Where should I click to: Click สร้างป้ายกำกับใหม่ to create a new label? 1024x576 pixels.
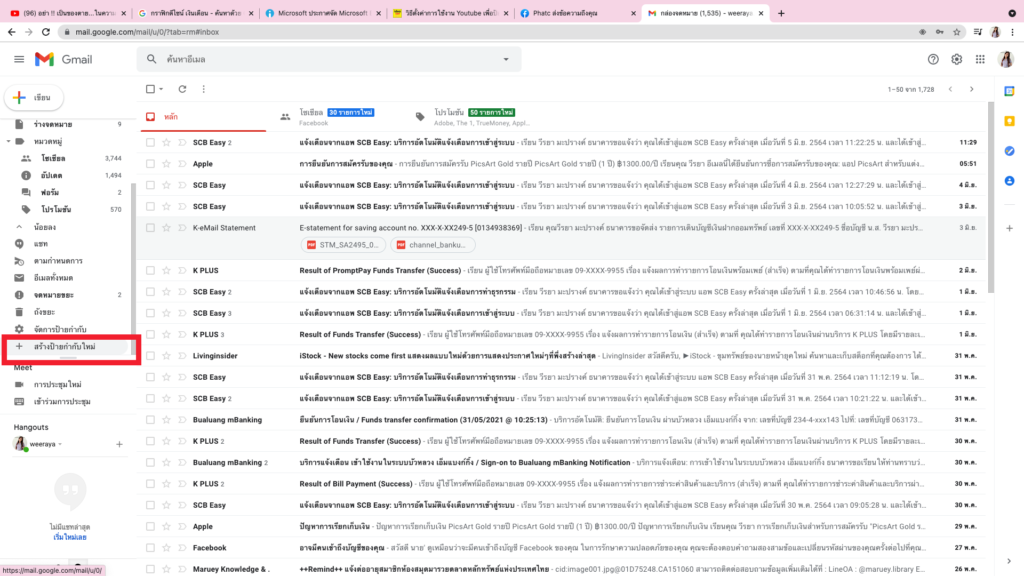click(x=65, y=347)
